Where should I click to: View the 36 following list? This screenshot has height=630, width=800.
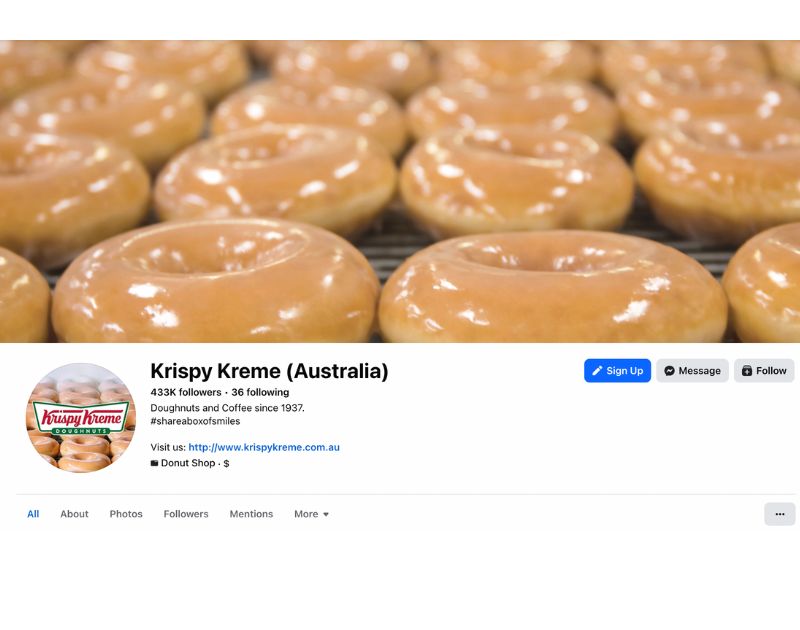[260, 392]
